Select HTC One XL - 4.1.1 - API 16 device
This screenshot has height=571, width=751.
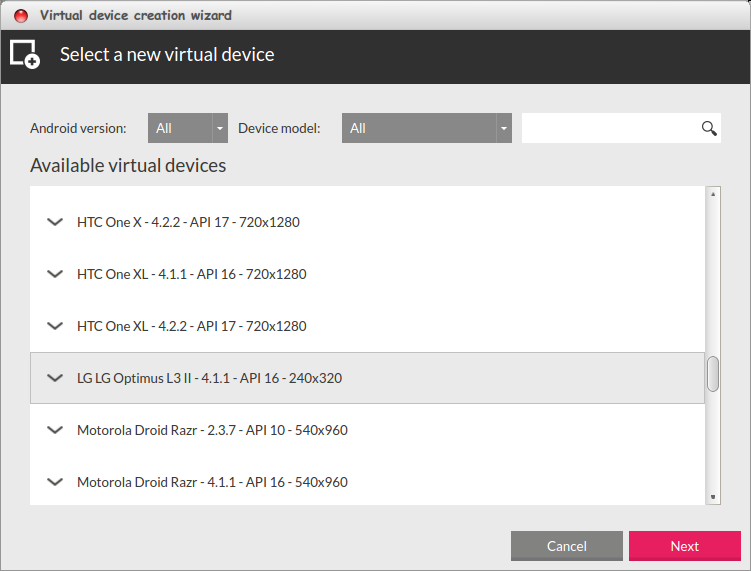367,274
